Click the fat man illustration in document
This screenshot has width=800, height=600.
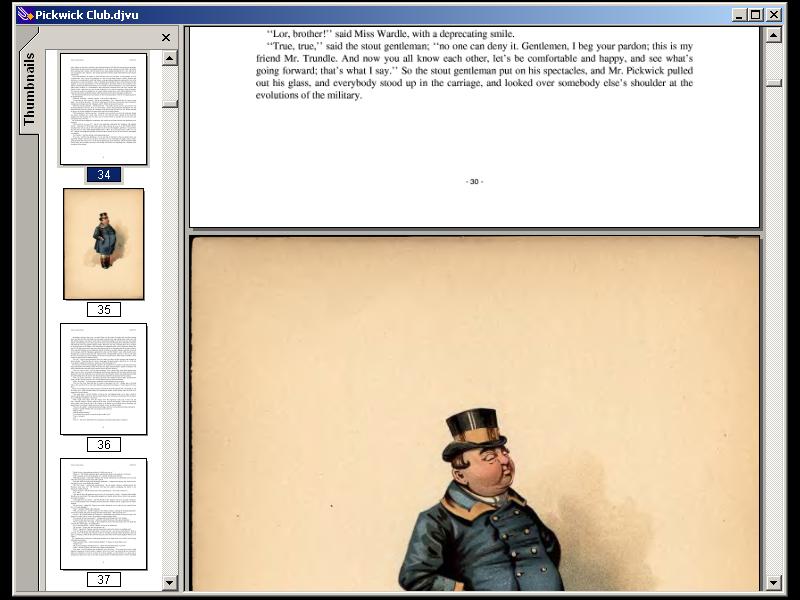pos(481,500)
